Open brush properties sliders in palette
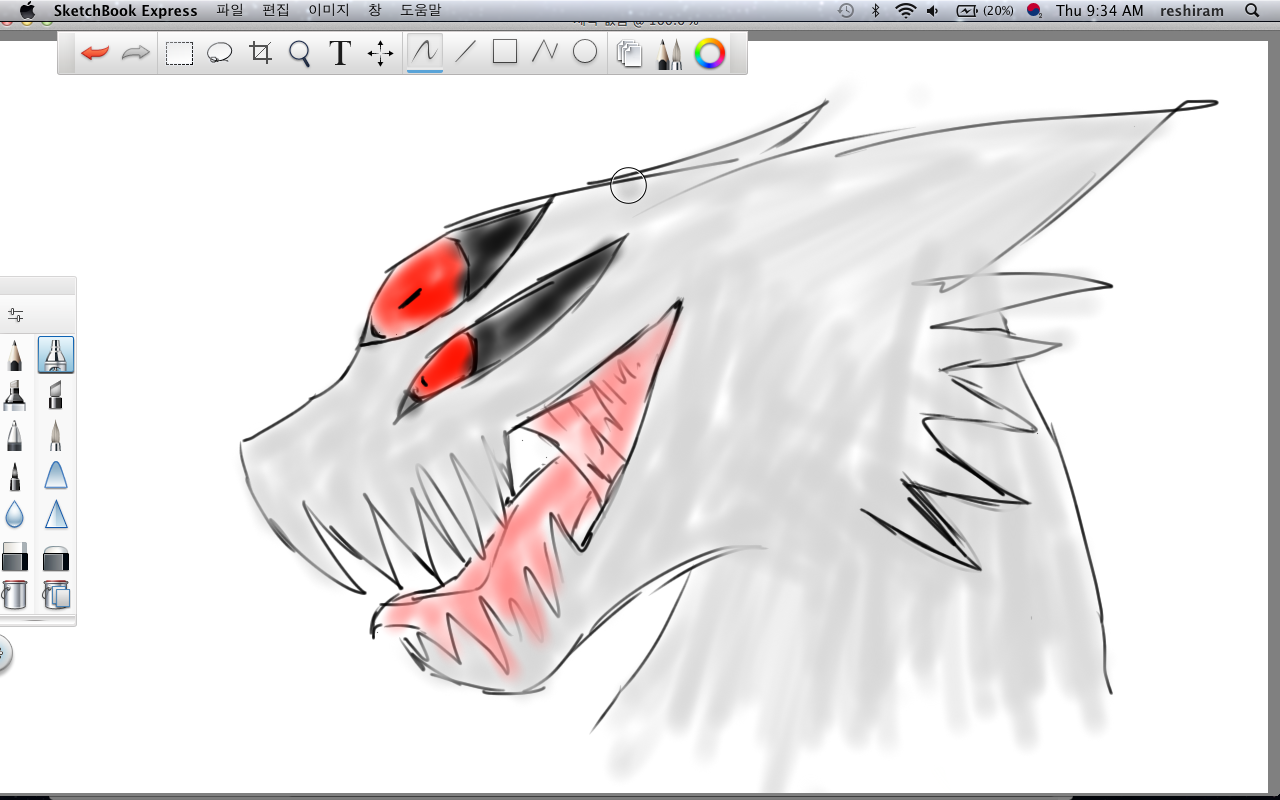Image resolution: width=1280 pixels, height=800 pixels. click(15, 315)
